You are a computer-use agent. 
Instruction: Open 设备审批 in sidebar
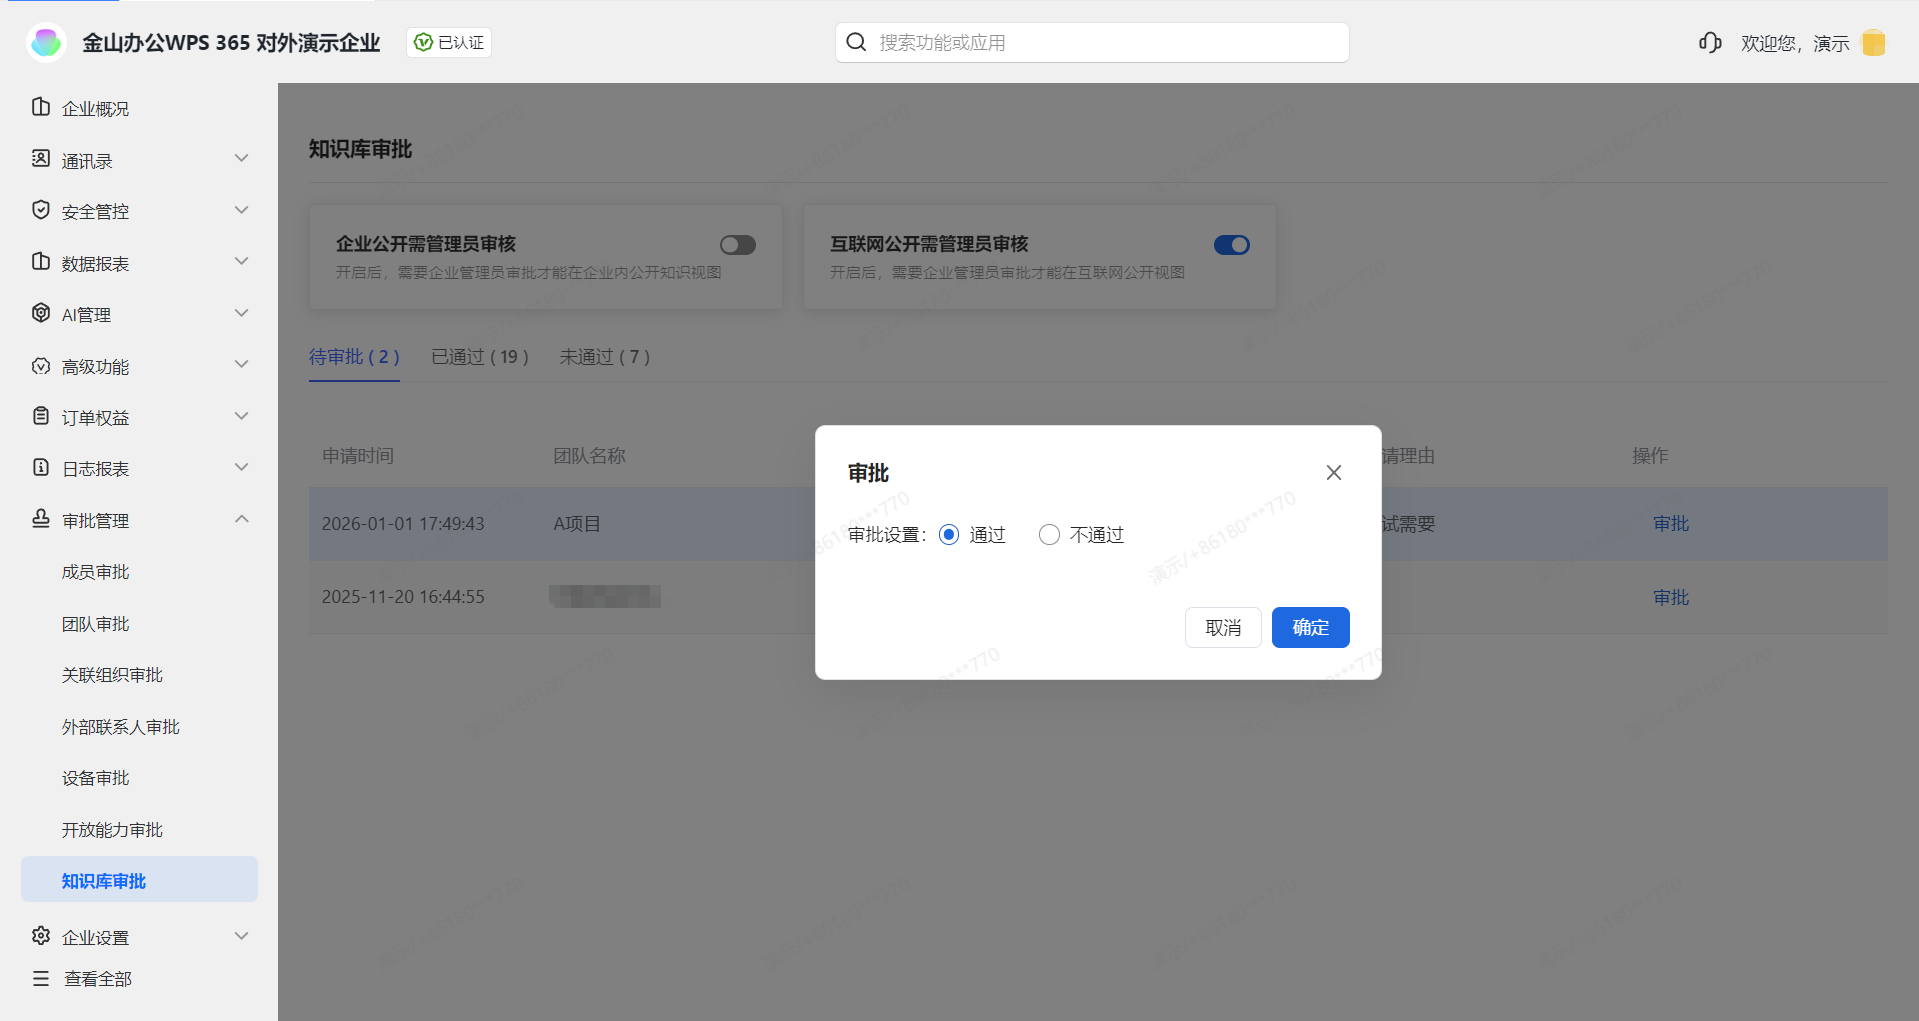click(96, 778)
